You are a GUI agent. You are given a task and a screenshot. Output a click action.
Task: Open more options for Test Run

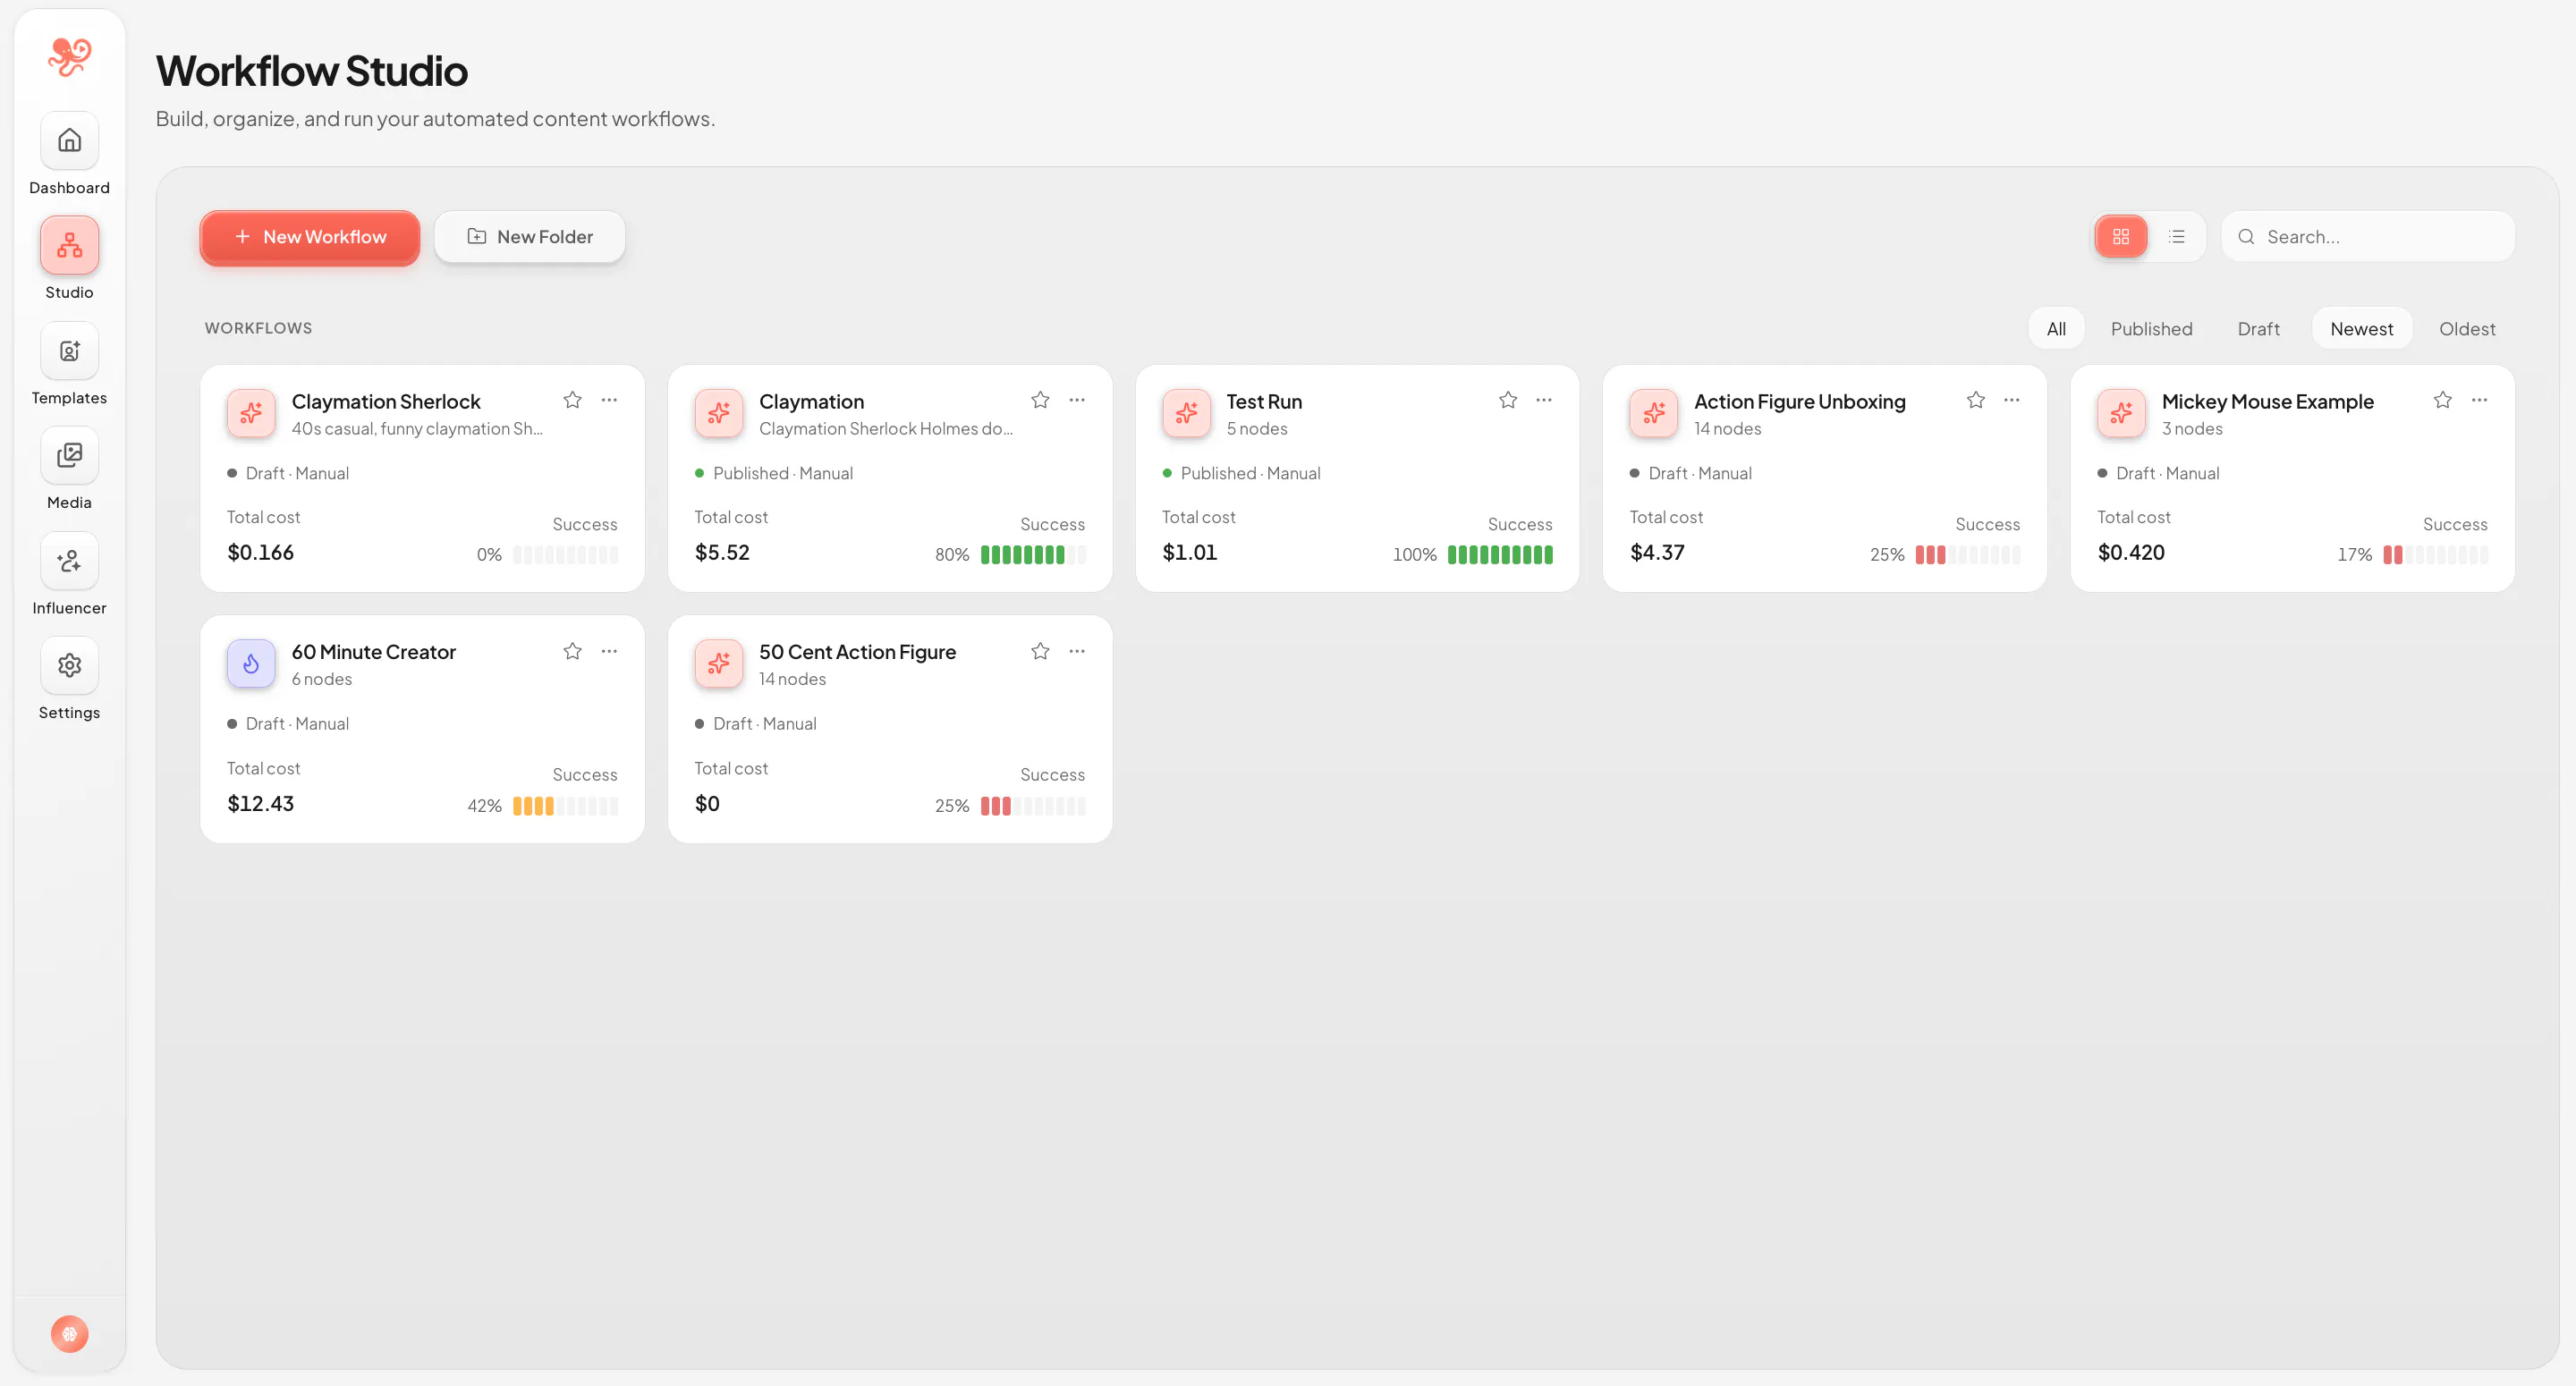coord(1544,400)
